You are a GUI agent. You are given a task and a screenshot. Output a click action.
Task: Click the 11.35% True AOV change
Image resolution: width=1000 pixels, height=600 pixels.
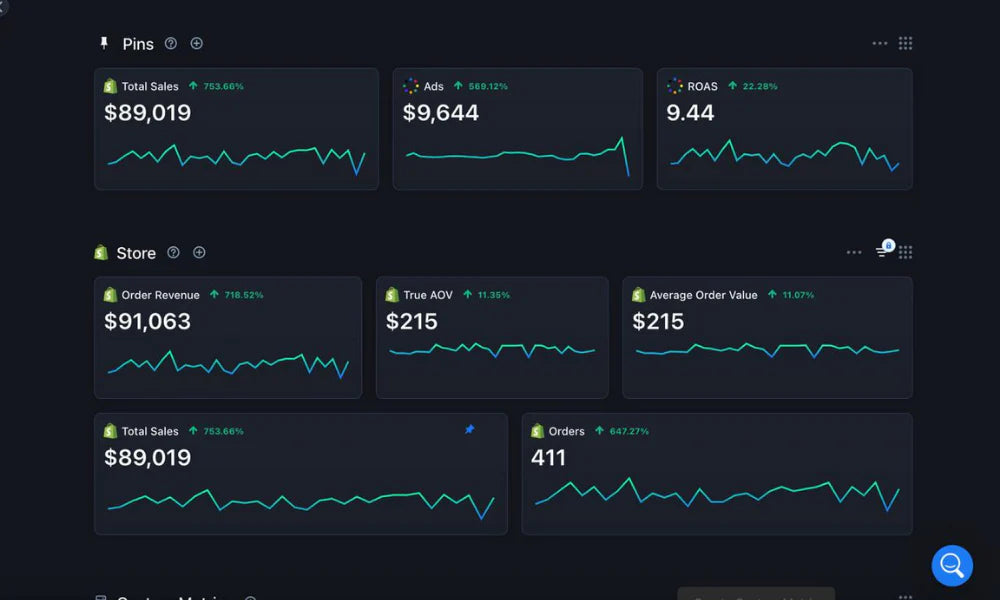pyautogui.click(x=487, y=295)
